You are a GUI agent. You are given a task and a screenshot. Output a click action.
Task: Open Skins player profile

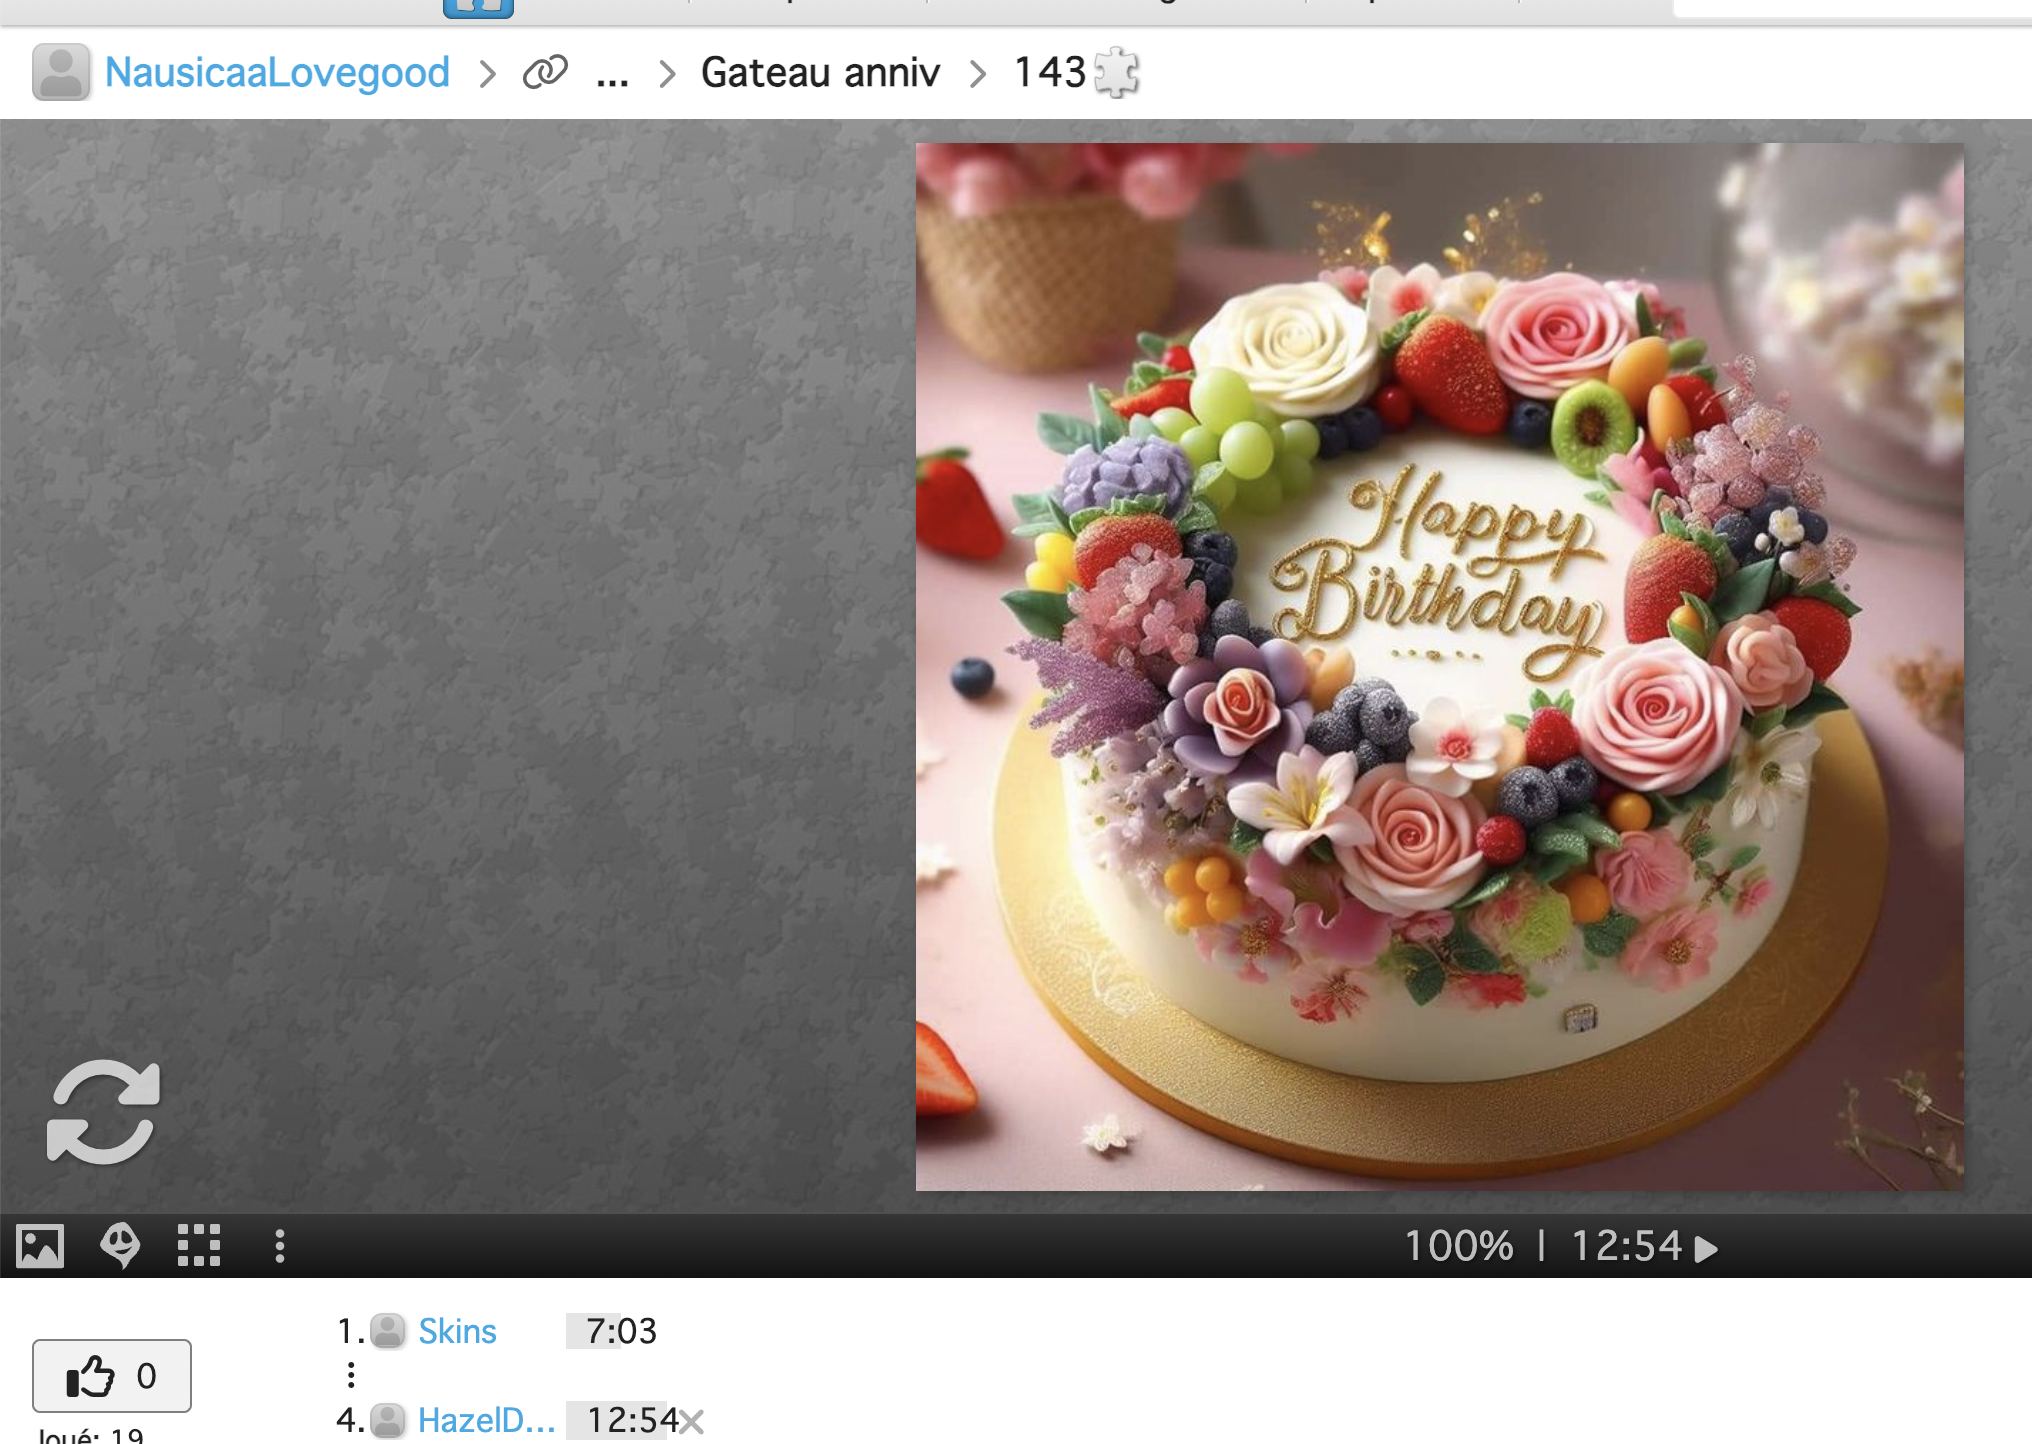point(457,1331)
